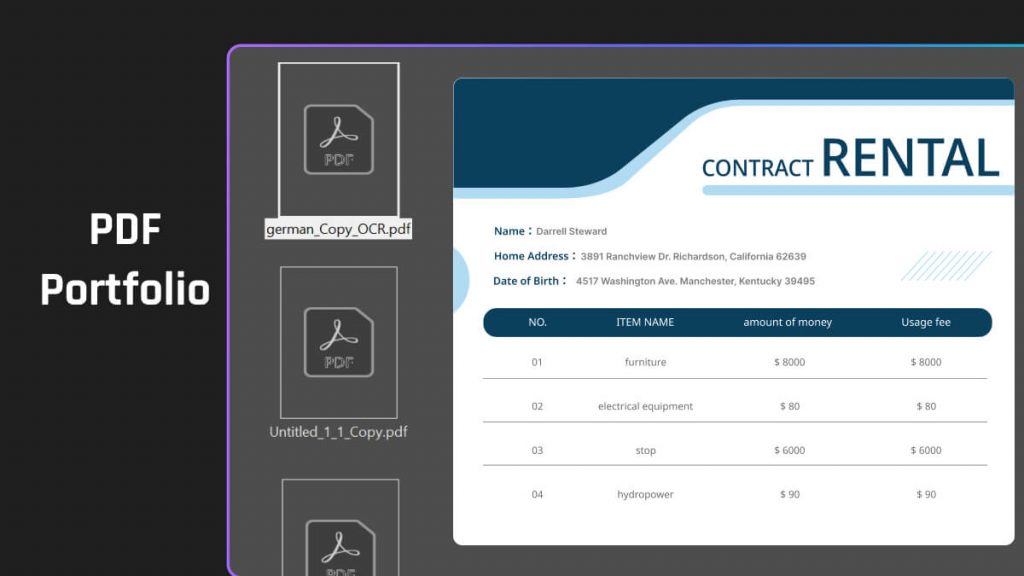Select the german_Copy_OCR.pdf filename field

pyautogui.click(x=337, y=229)
